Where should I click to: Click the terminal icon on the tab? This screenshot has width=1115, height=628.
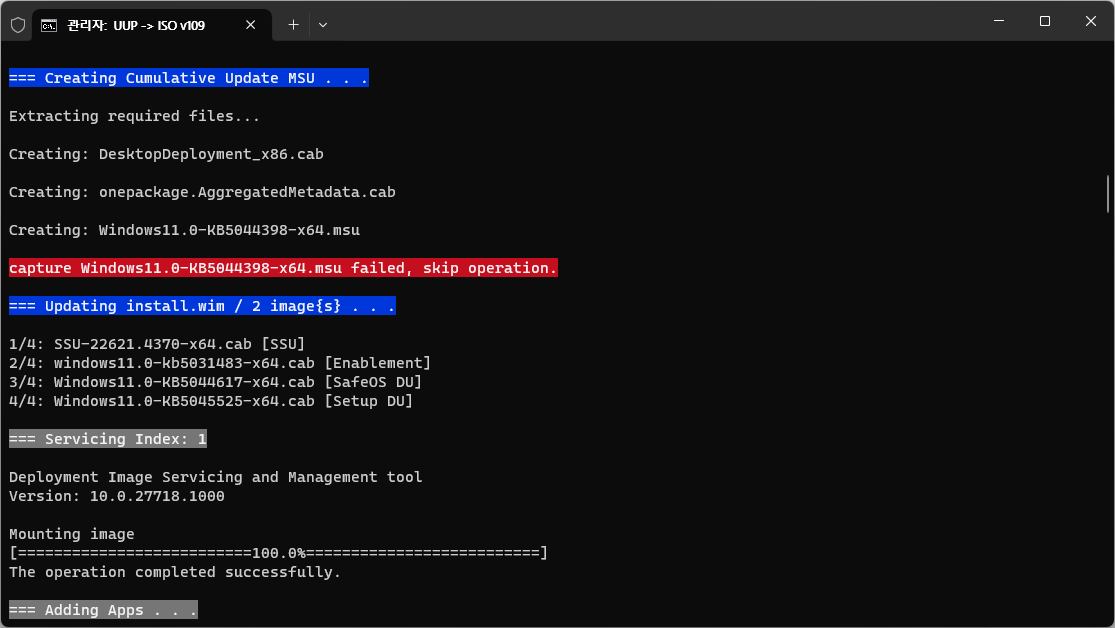49,26
